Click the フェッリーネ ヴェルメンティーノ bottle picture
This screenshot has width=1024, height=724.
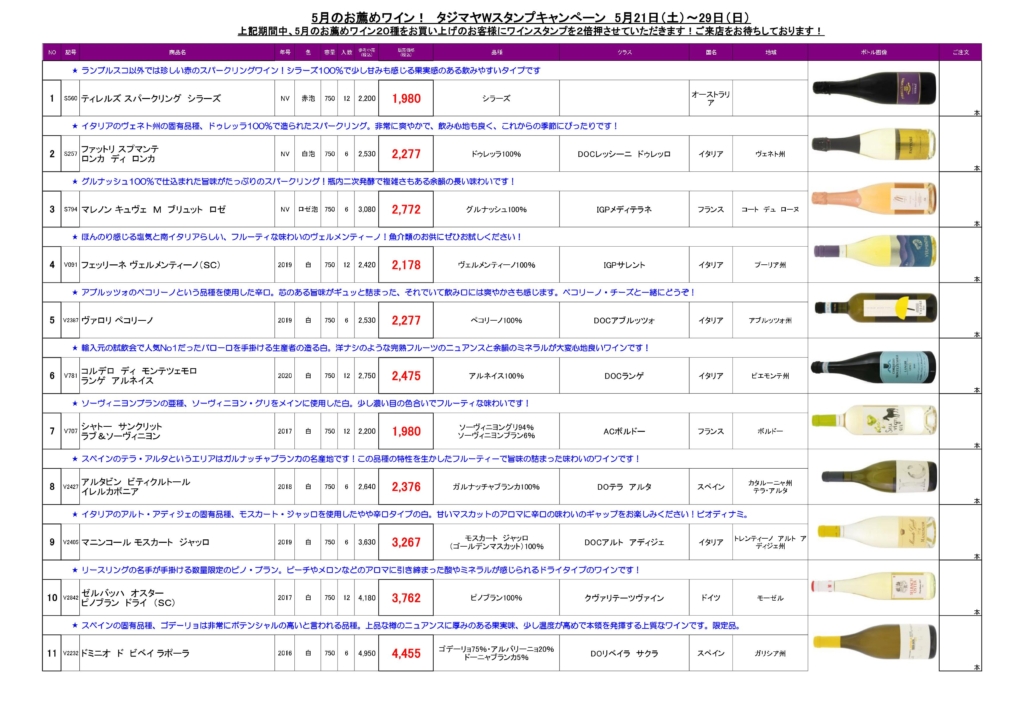875,251
